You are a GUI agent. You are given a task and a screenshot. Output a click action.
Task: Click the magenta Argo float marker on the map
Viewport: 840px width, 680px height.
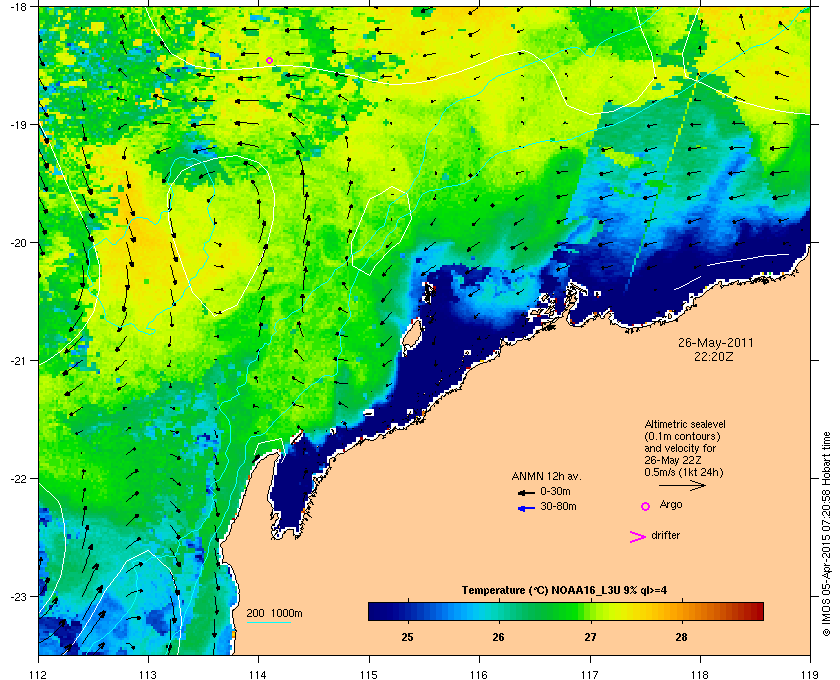click(269, 61)
